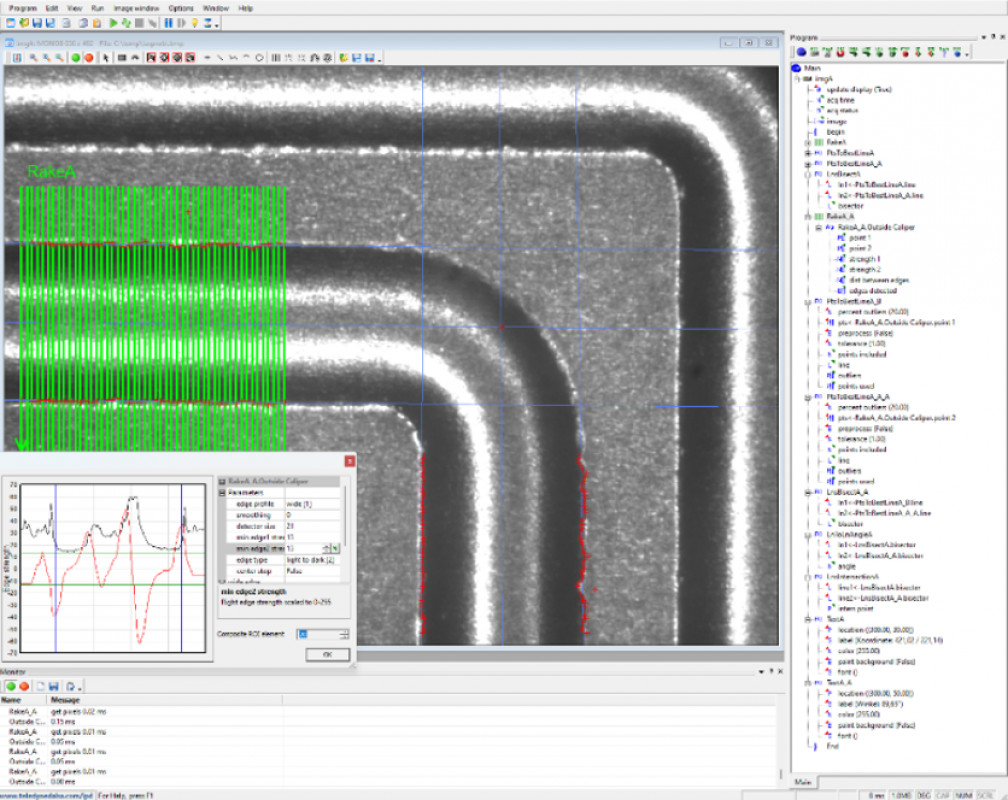
Task: Open the Run menu
Action: pos(97,8)
